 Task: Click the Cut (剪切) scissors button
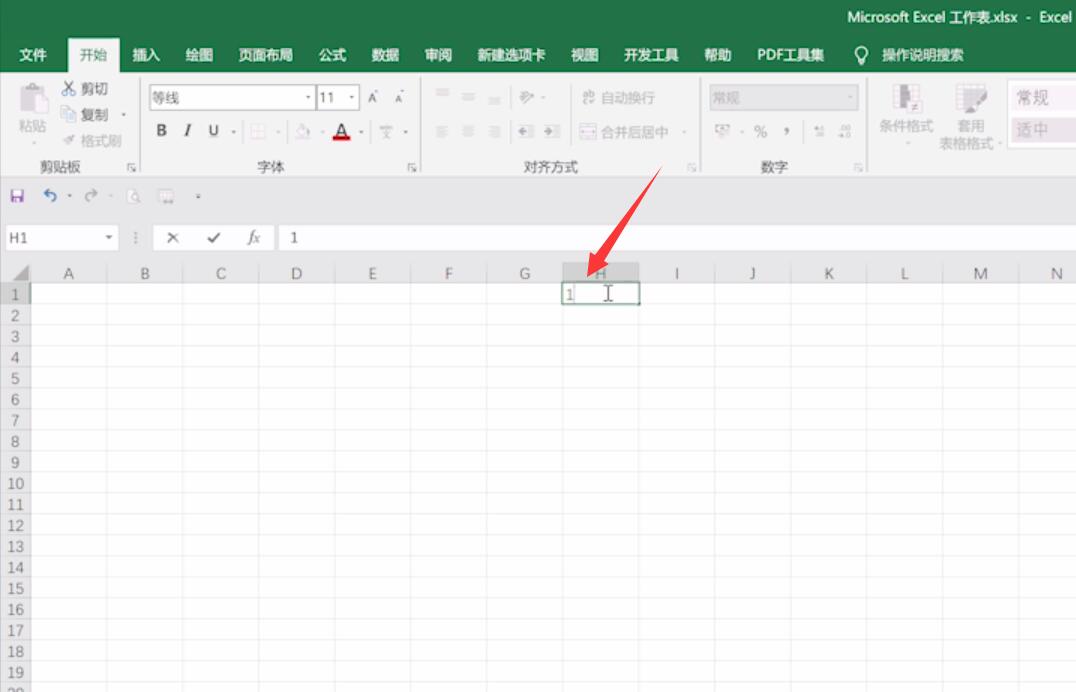click(x=85, y=89)
